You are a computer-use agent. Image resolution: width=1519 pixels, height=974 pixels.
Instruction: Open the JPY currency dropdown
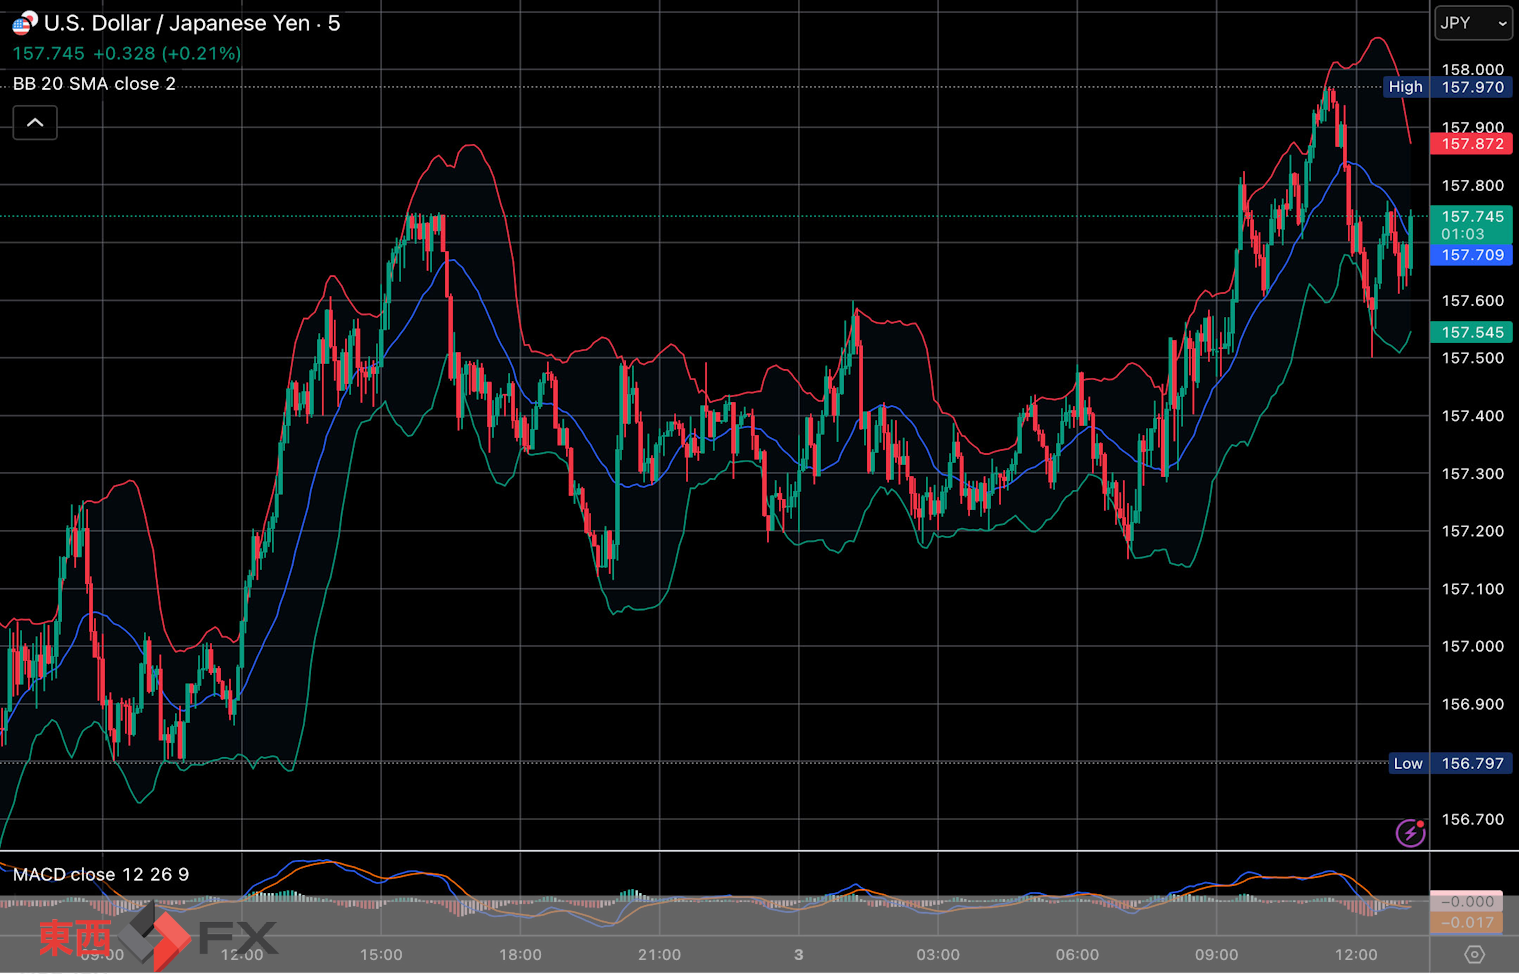tap(1473, 23)
